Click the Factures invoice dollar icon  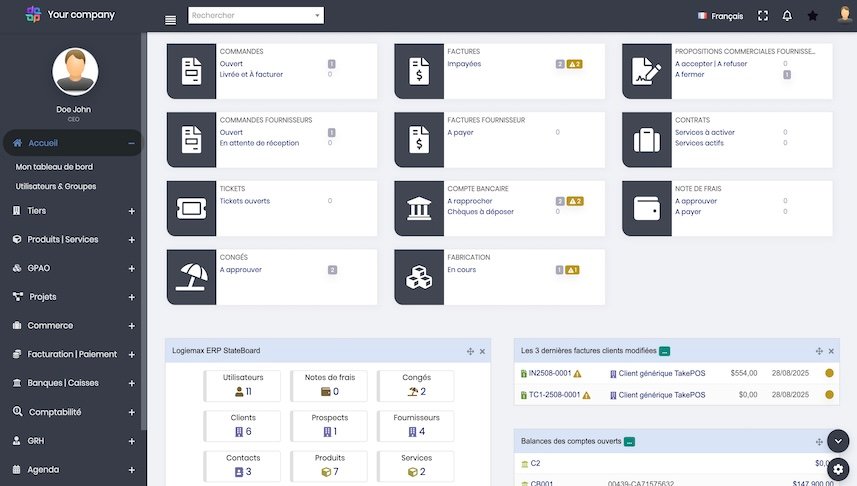[x=419, y=71]
